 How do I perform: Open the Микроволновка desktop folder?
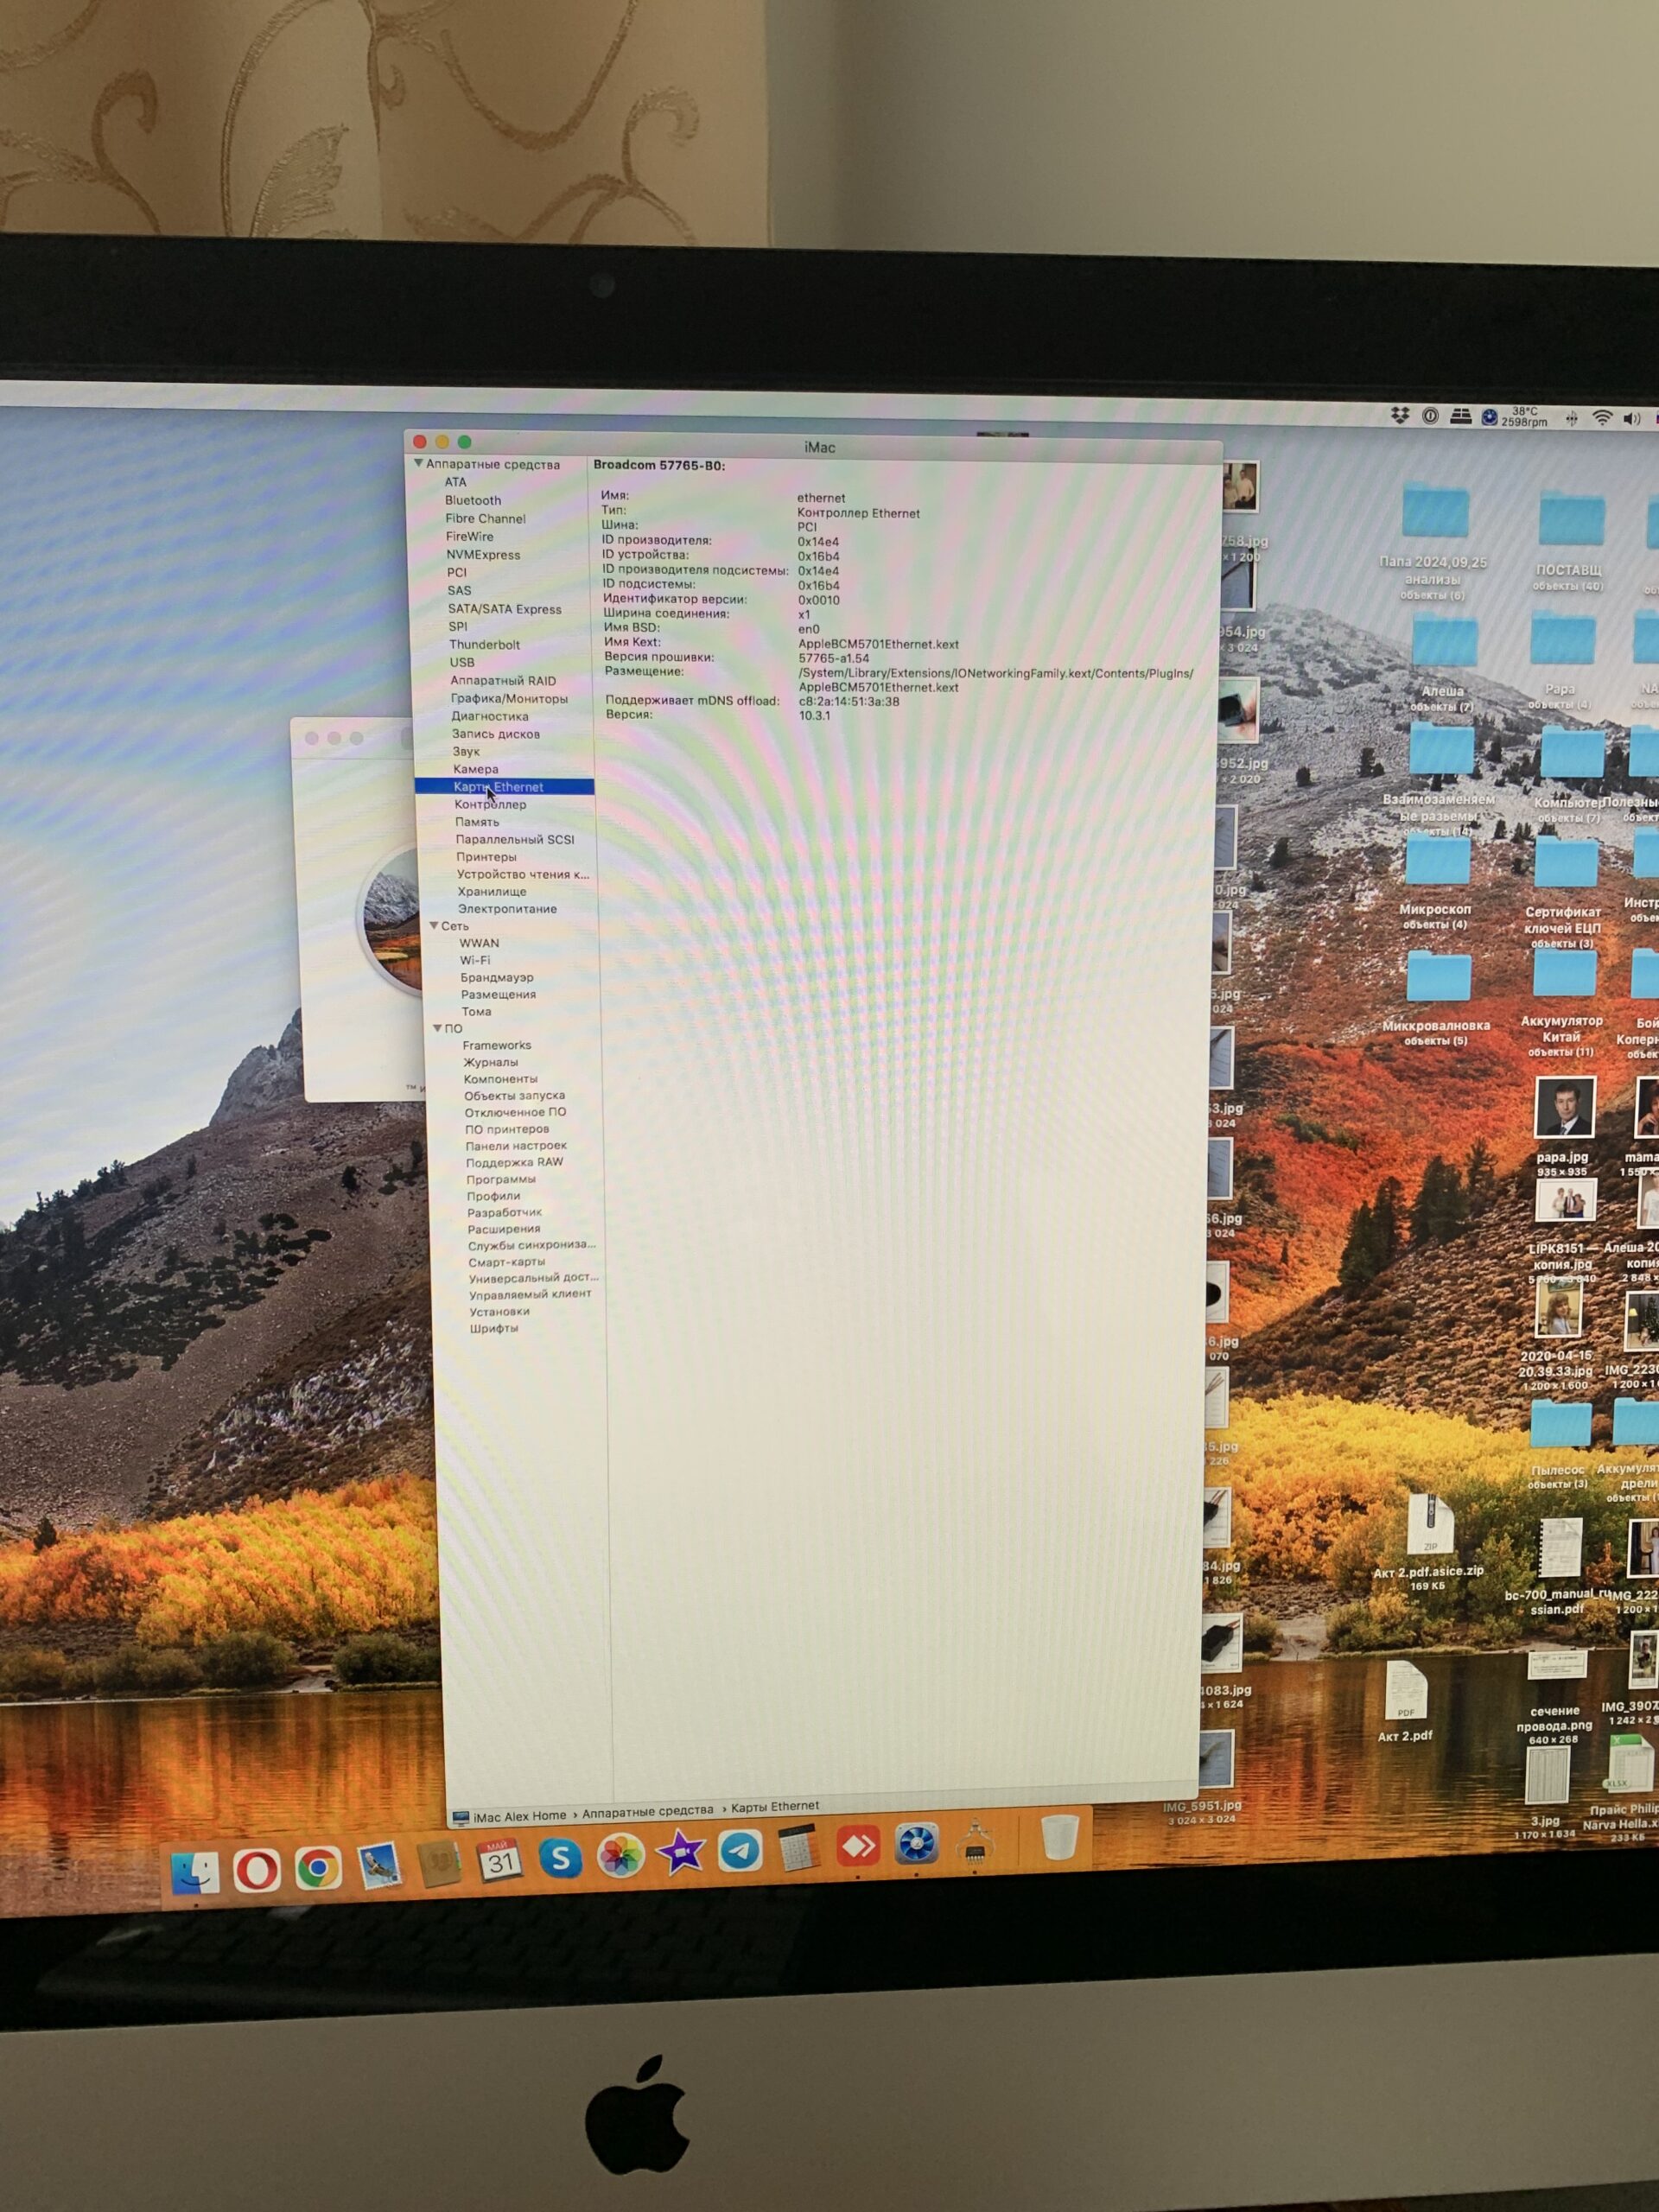[1438, 977]
